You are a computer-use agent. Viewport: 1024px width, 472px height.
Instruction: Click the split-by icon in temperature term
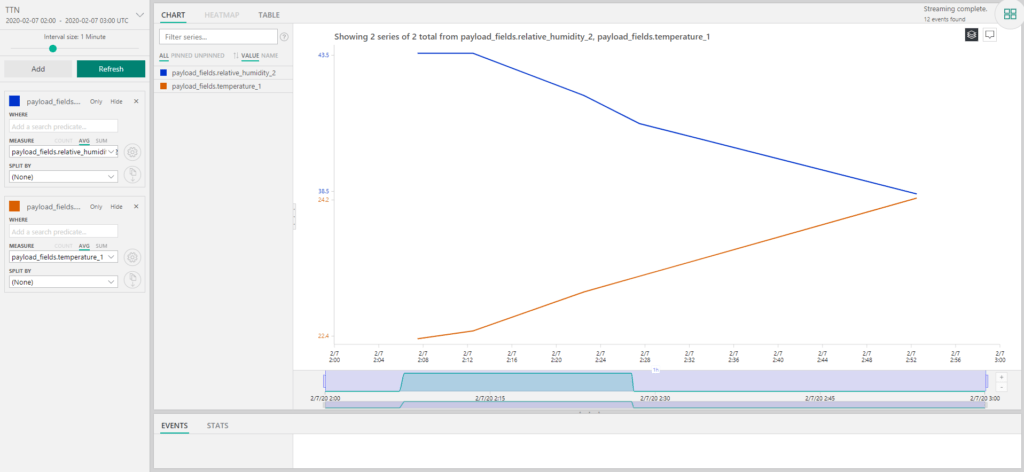click(132, 281)
